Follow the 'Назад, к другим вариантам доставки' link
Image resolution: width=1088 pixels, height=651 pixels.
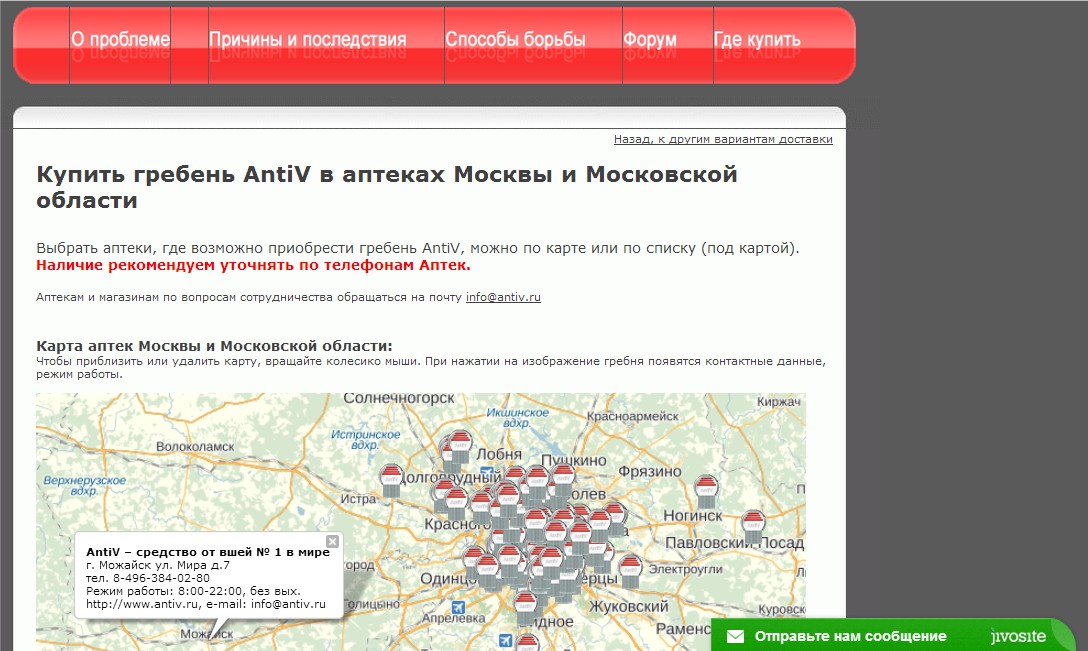pos(723,139)
